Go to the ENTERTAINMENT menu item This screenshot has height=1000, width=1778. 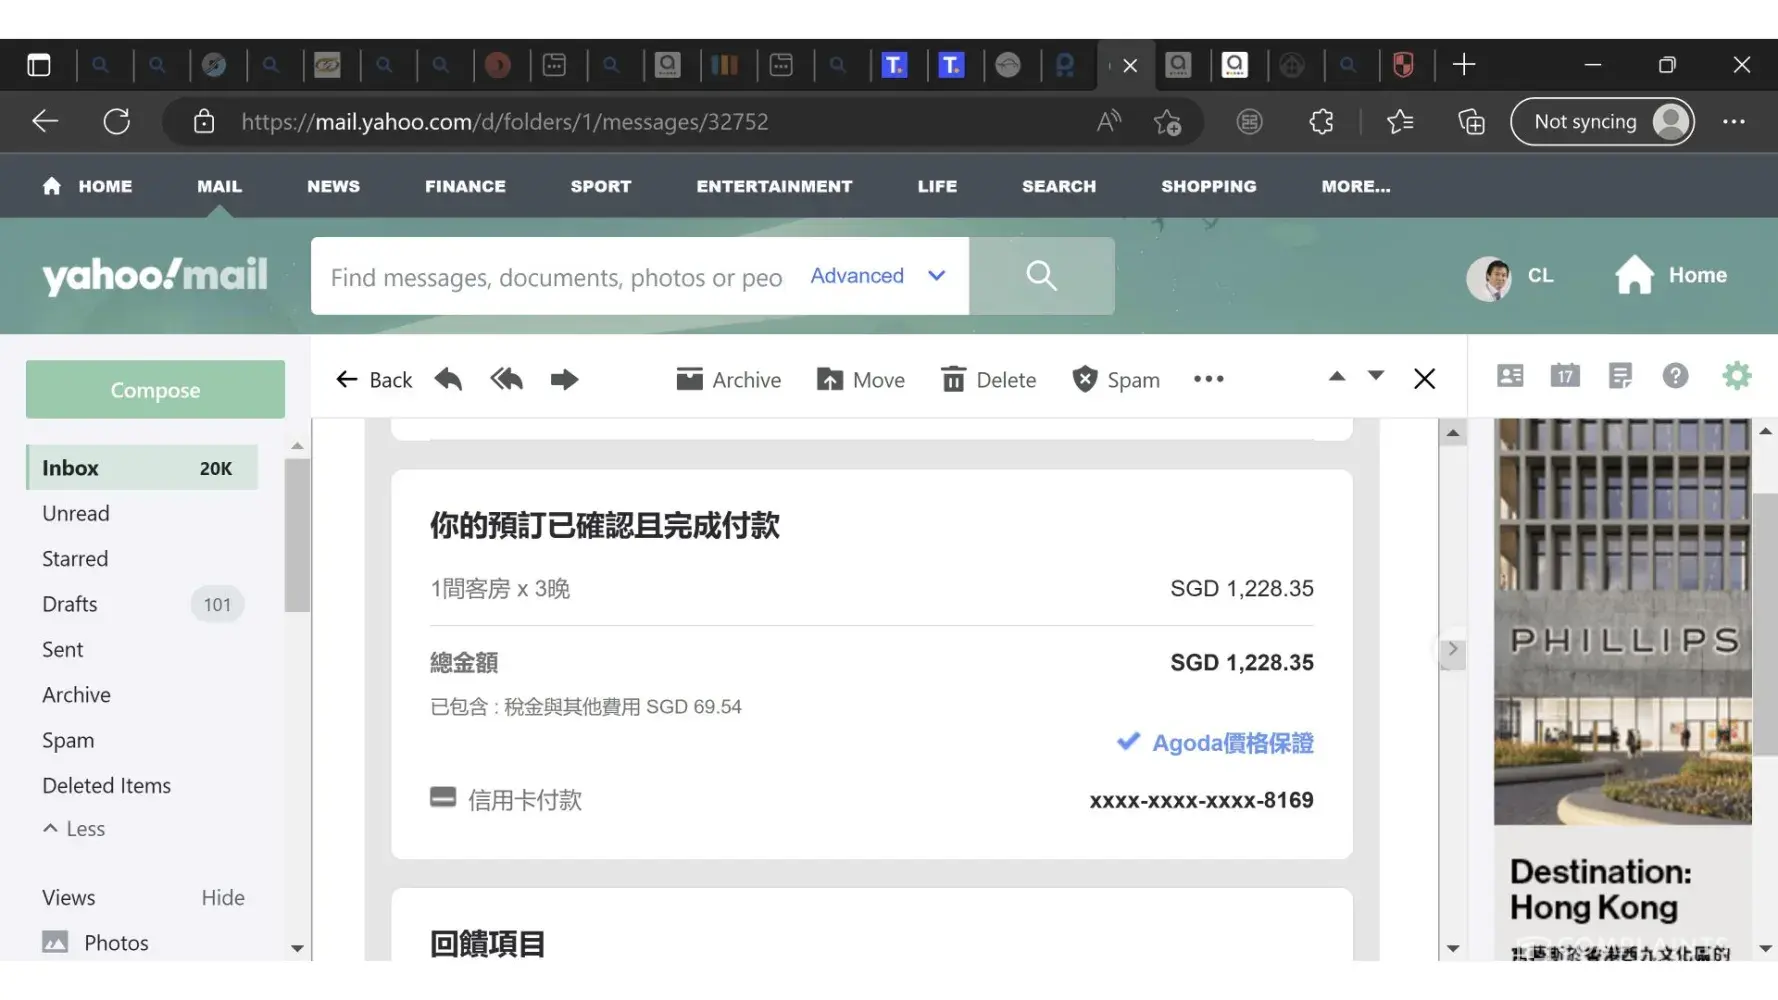pyautogui.click(x=774, y=186)
